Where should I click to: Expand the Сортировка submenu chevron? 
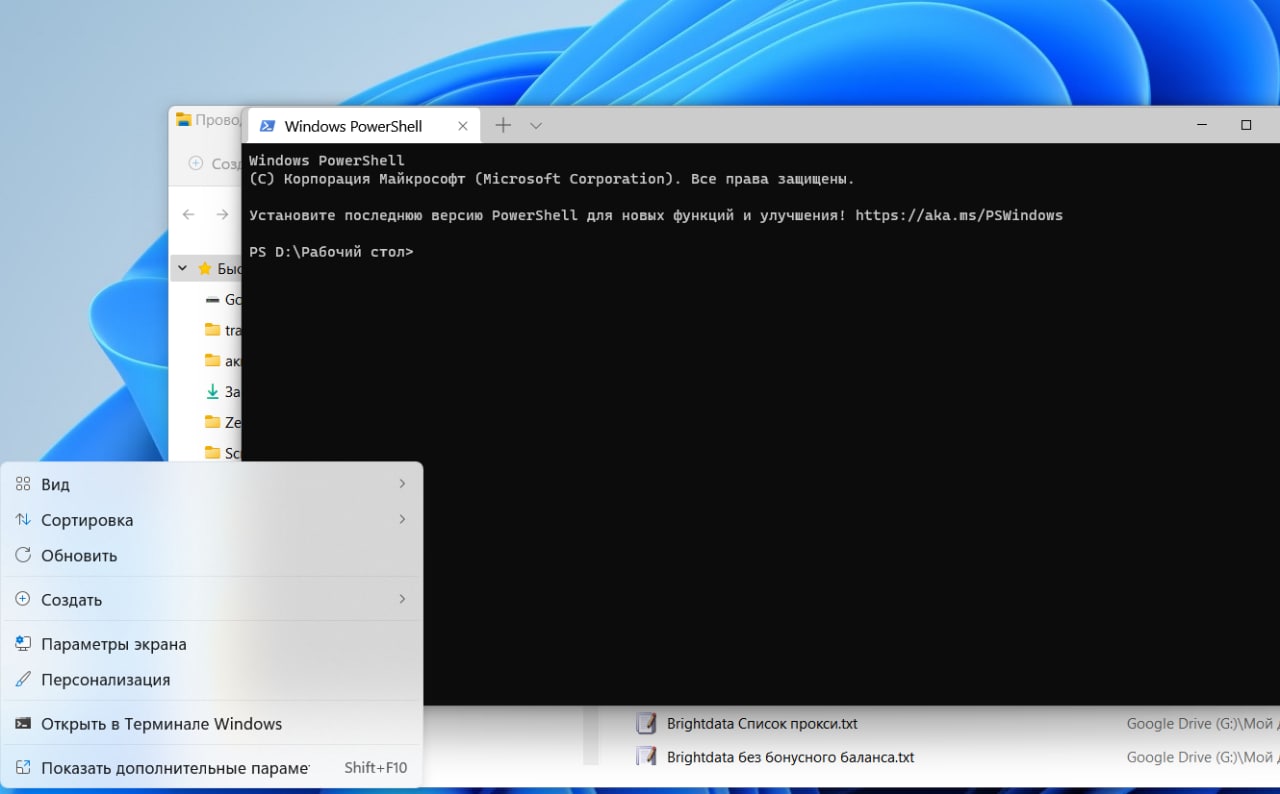402,519
